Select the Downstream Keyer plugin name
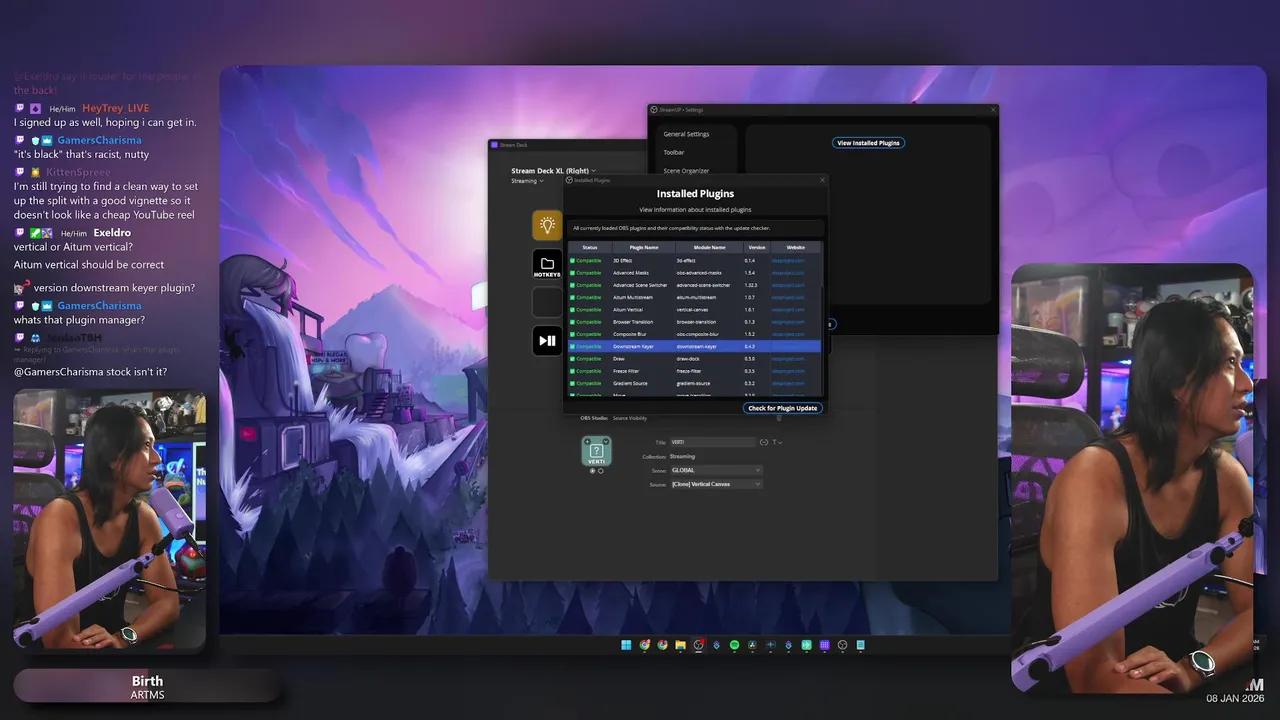This screenshot has width=1280, height=720. pyautogui.click(x=633, y=346)
